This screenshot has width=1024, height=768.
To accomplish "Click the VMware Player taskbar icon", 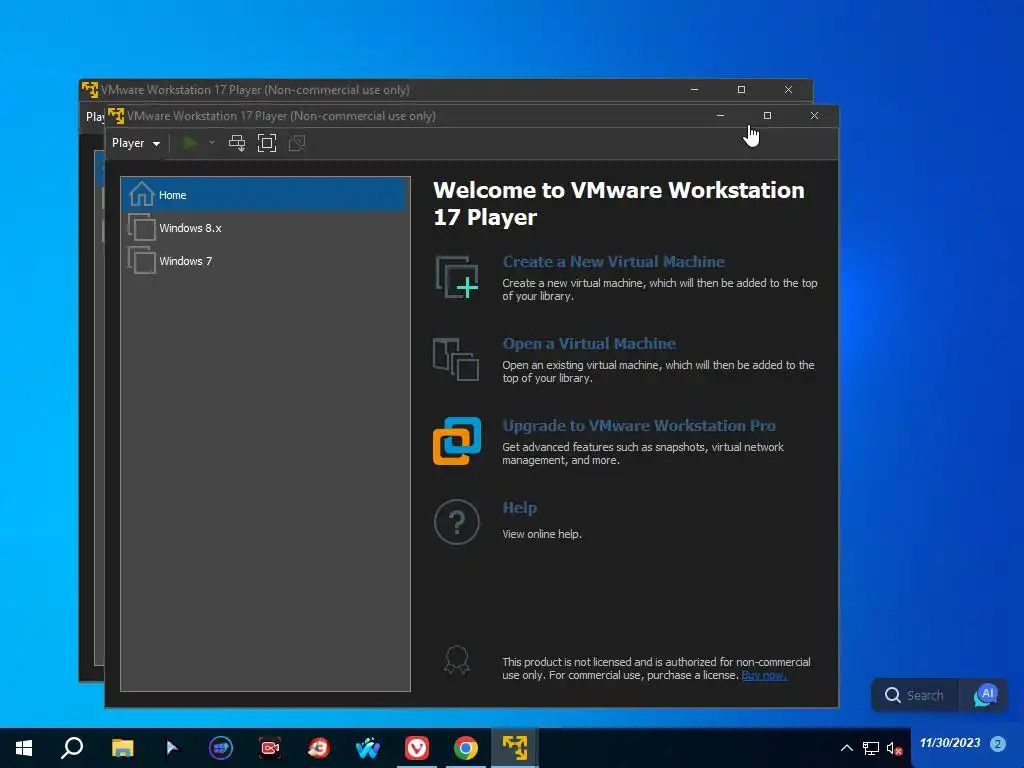I will pyautogui.click(x=515, y=748).
